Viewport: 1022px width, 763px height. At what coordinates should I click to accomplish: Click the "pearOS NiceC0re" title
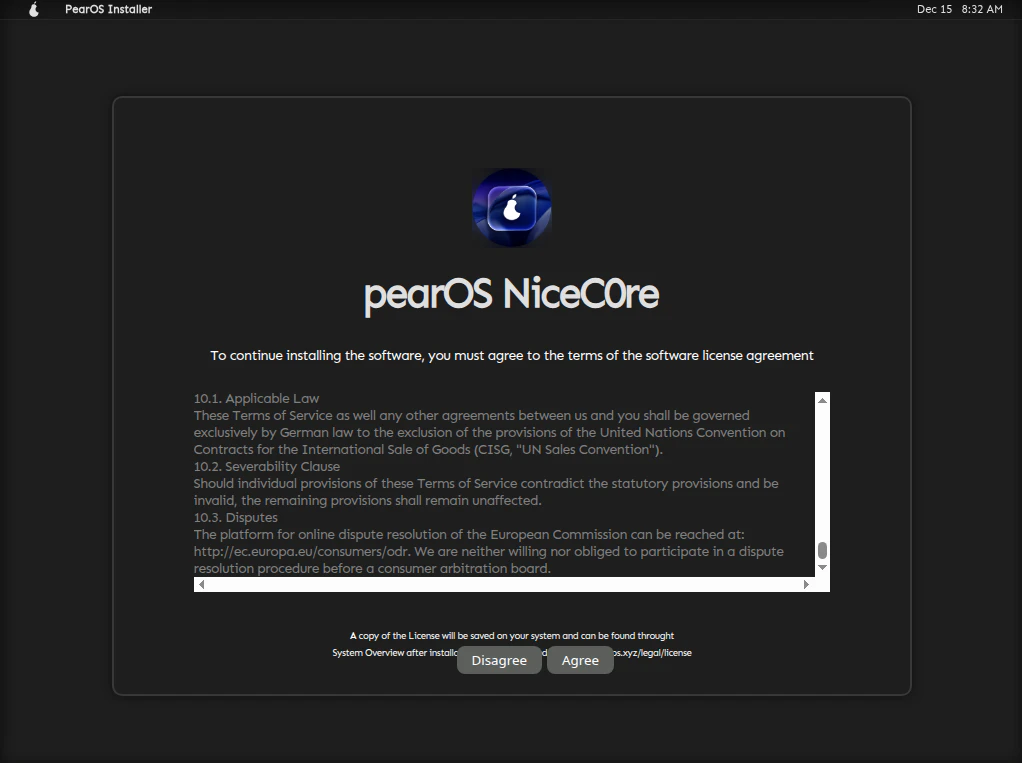tap(512, 295)
